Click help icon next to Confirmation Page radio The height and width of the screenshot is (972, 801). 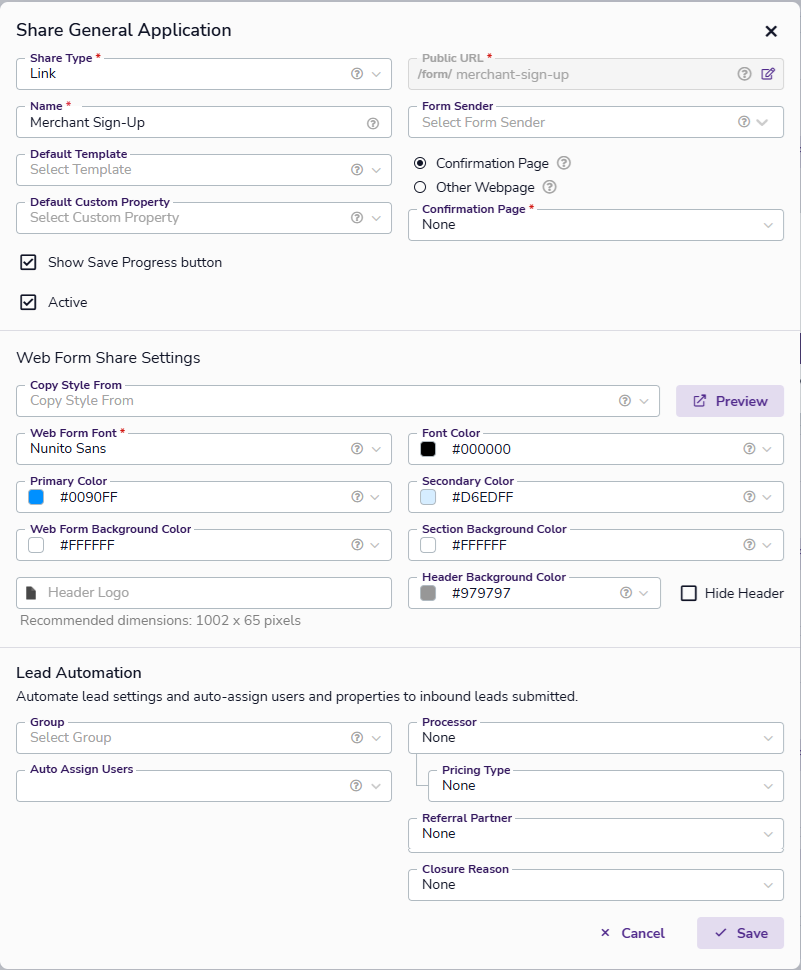click(x=564, y=163)
